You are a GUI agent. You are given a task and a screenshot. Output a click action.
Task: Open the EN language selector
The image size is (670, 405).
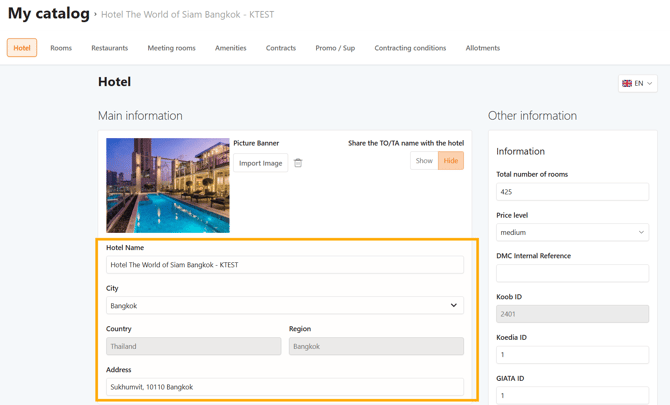pyautogui.click(x=638, y=83)
